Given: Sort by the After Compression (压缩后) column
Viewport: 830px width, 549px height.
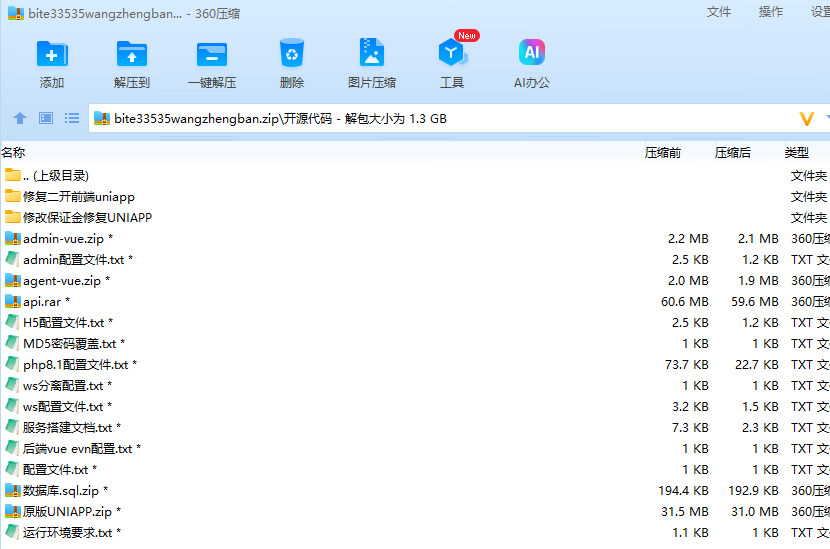Looking at the screenshot, I should (x=733, y=152).
